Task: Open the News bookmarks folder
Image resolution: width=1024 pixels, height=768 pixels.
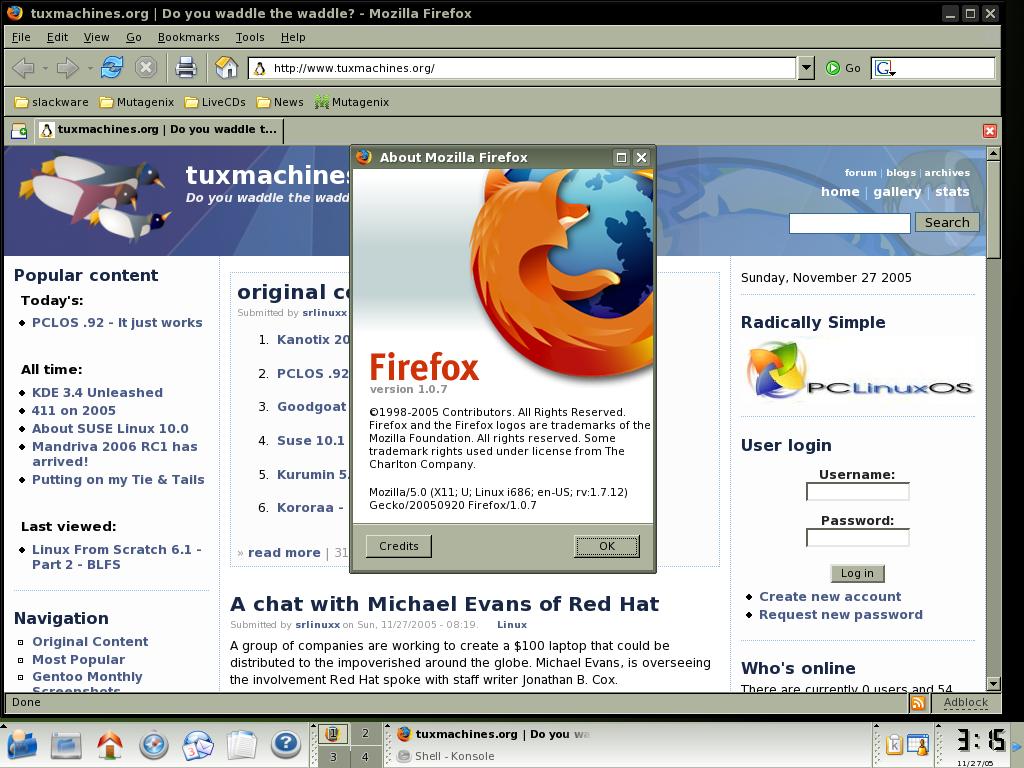Action: pos(280,102)
